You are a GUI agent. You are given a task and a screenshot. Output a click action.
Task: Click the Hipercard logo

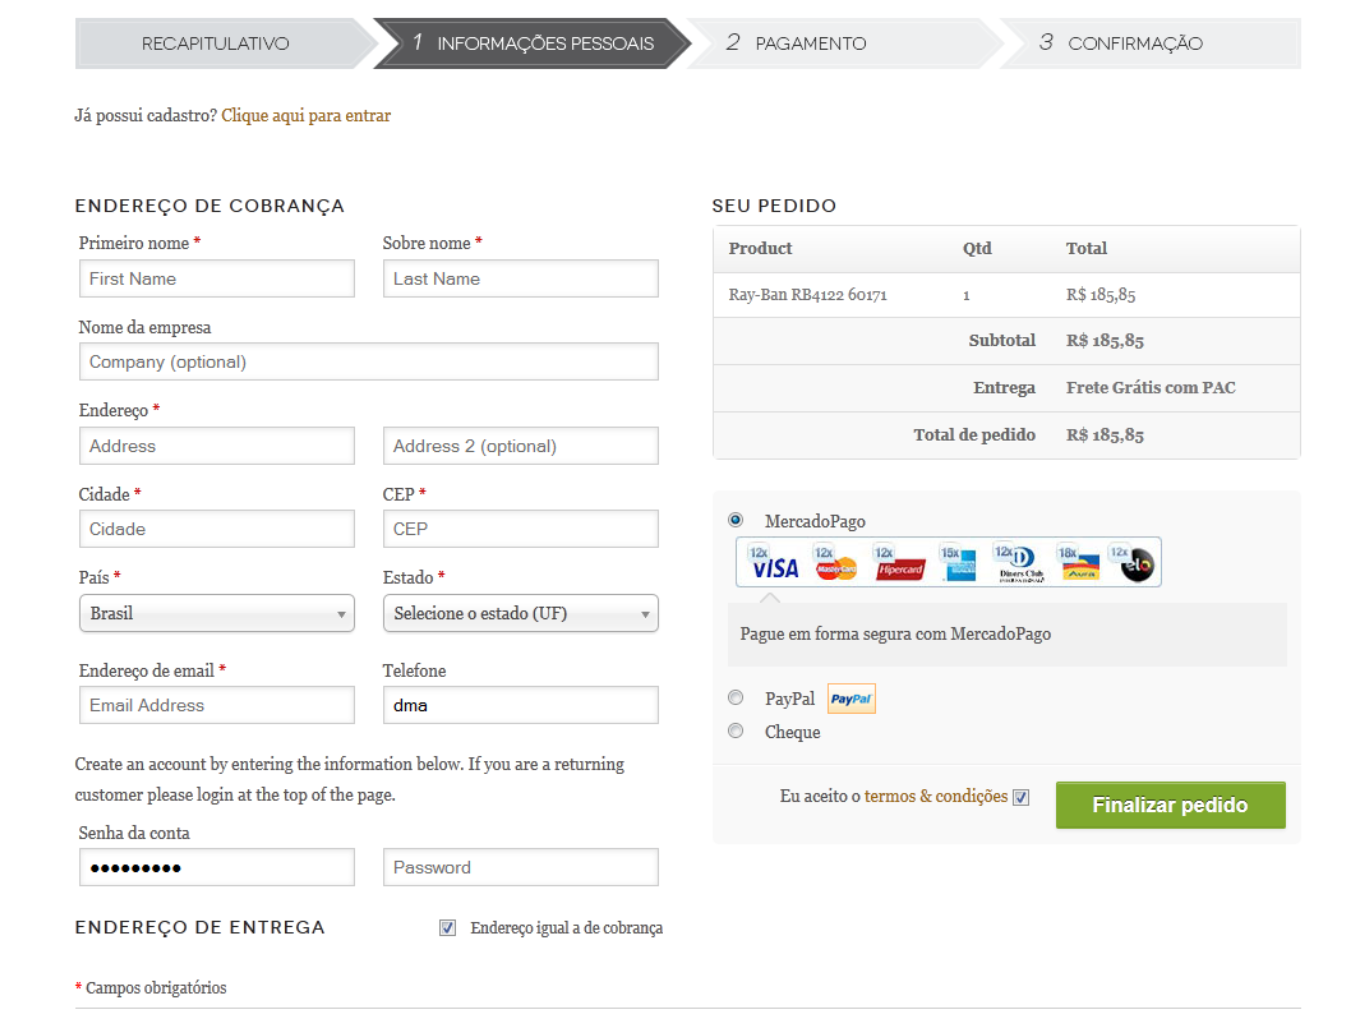(899, 565)
